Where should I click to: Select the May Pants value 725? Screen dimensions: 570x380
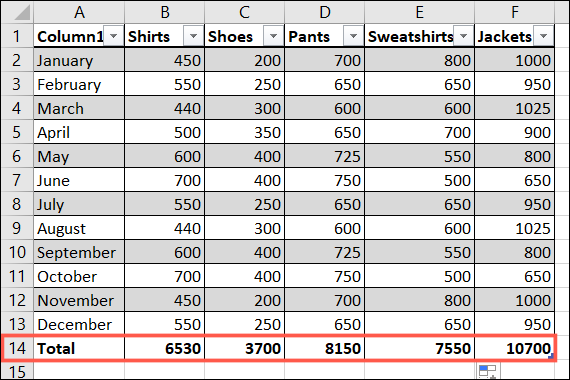click(325, 156)
